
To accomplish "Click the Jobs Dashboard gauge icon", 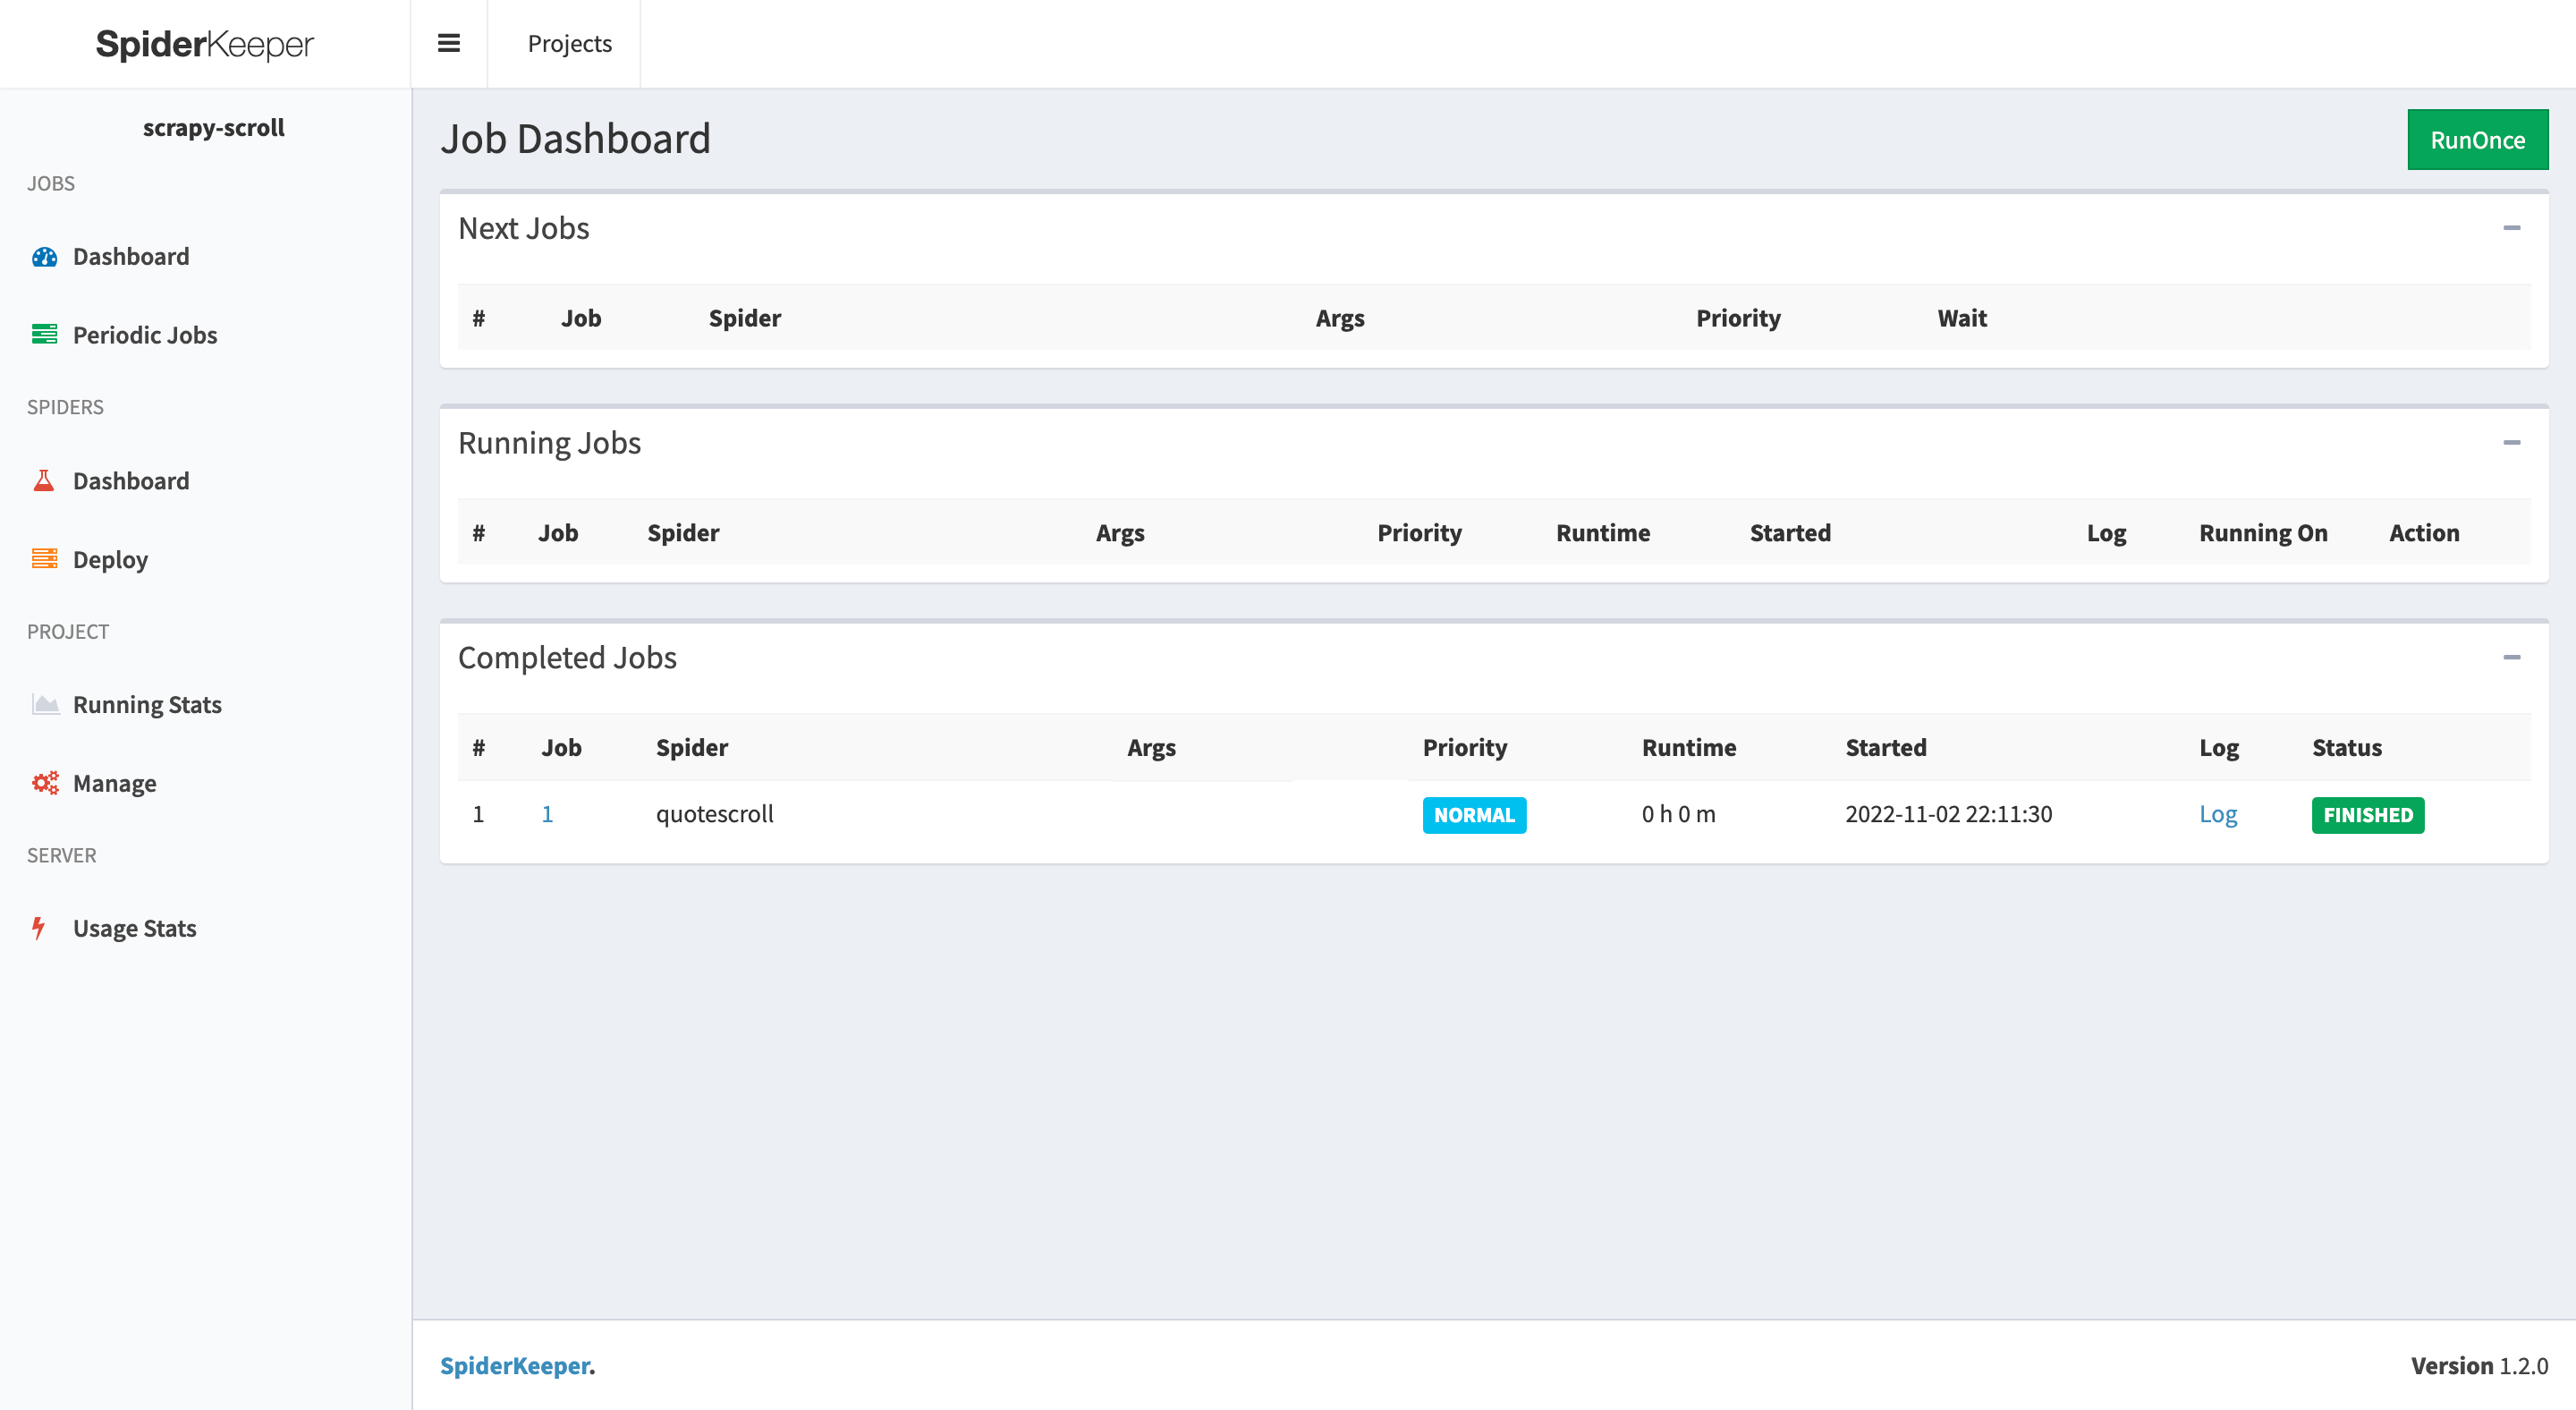I will [45, 257].
